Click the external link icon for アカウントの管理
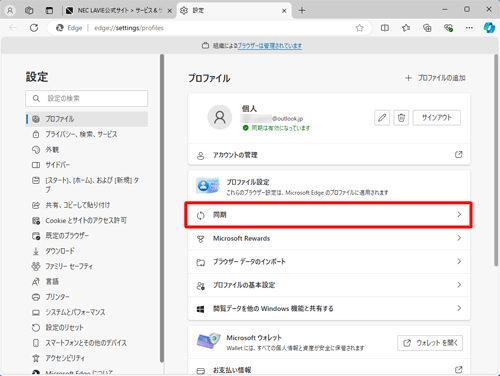 click(x=459, y=155)
